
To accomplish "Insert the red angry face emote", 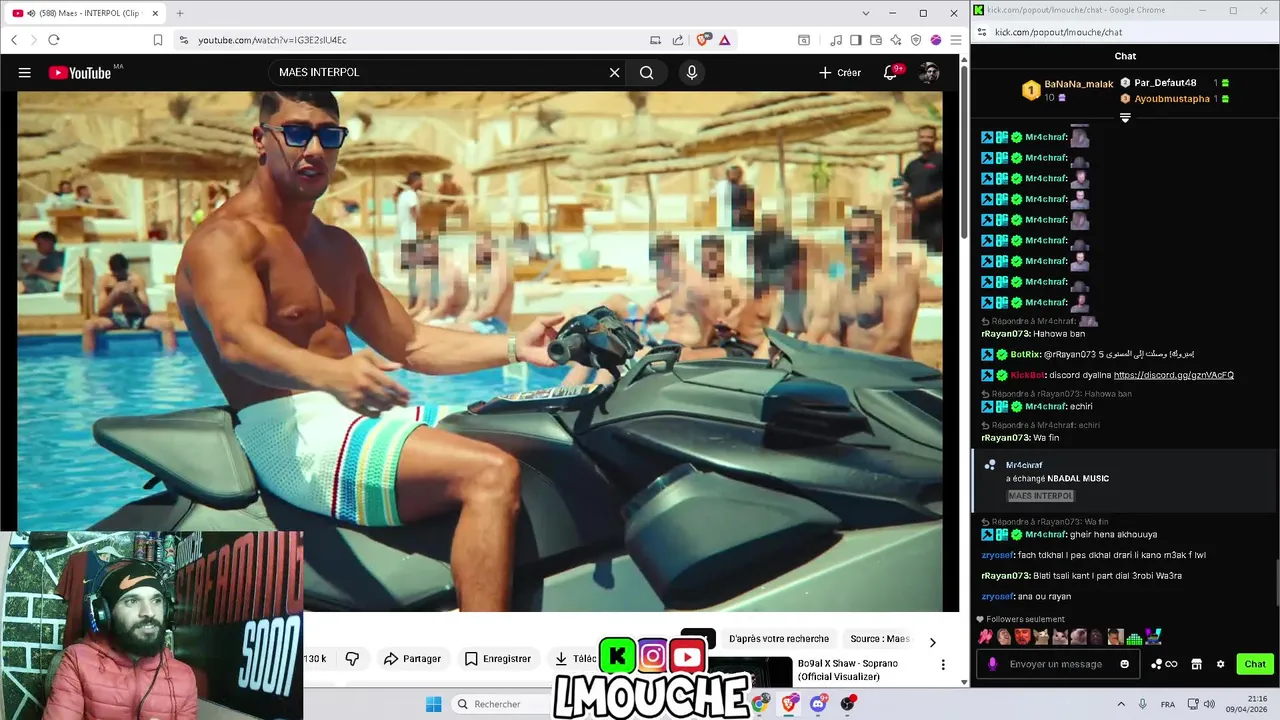I will click(1022, 636).
